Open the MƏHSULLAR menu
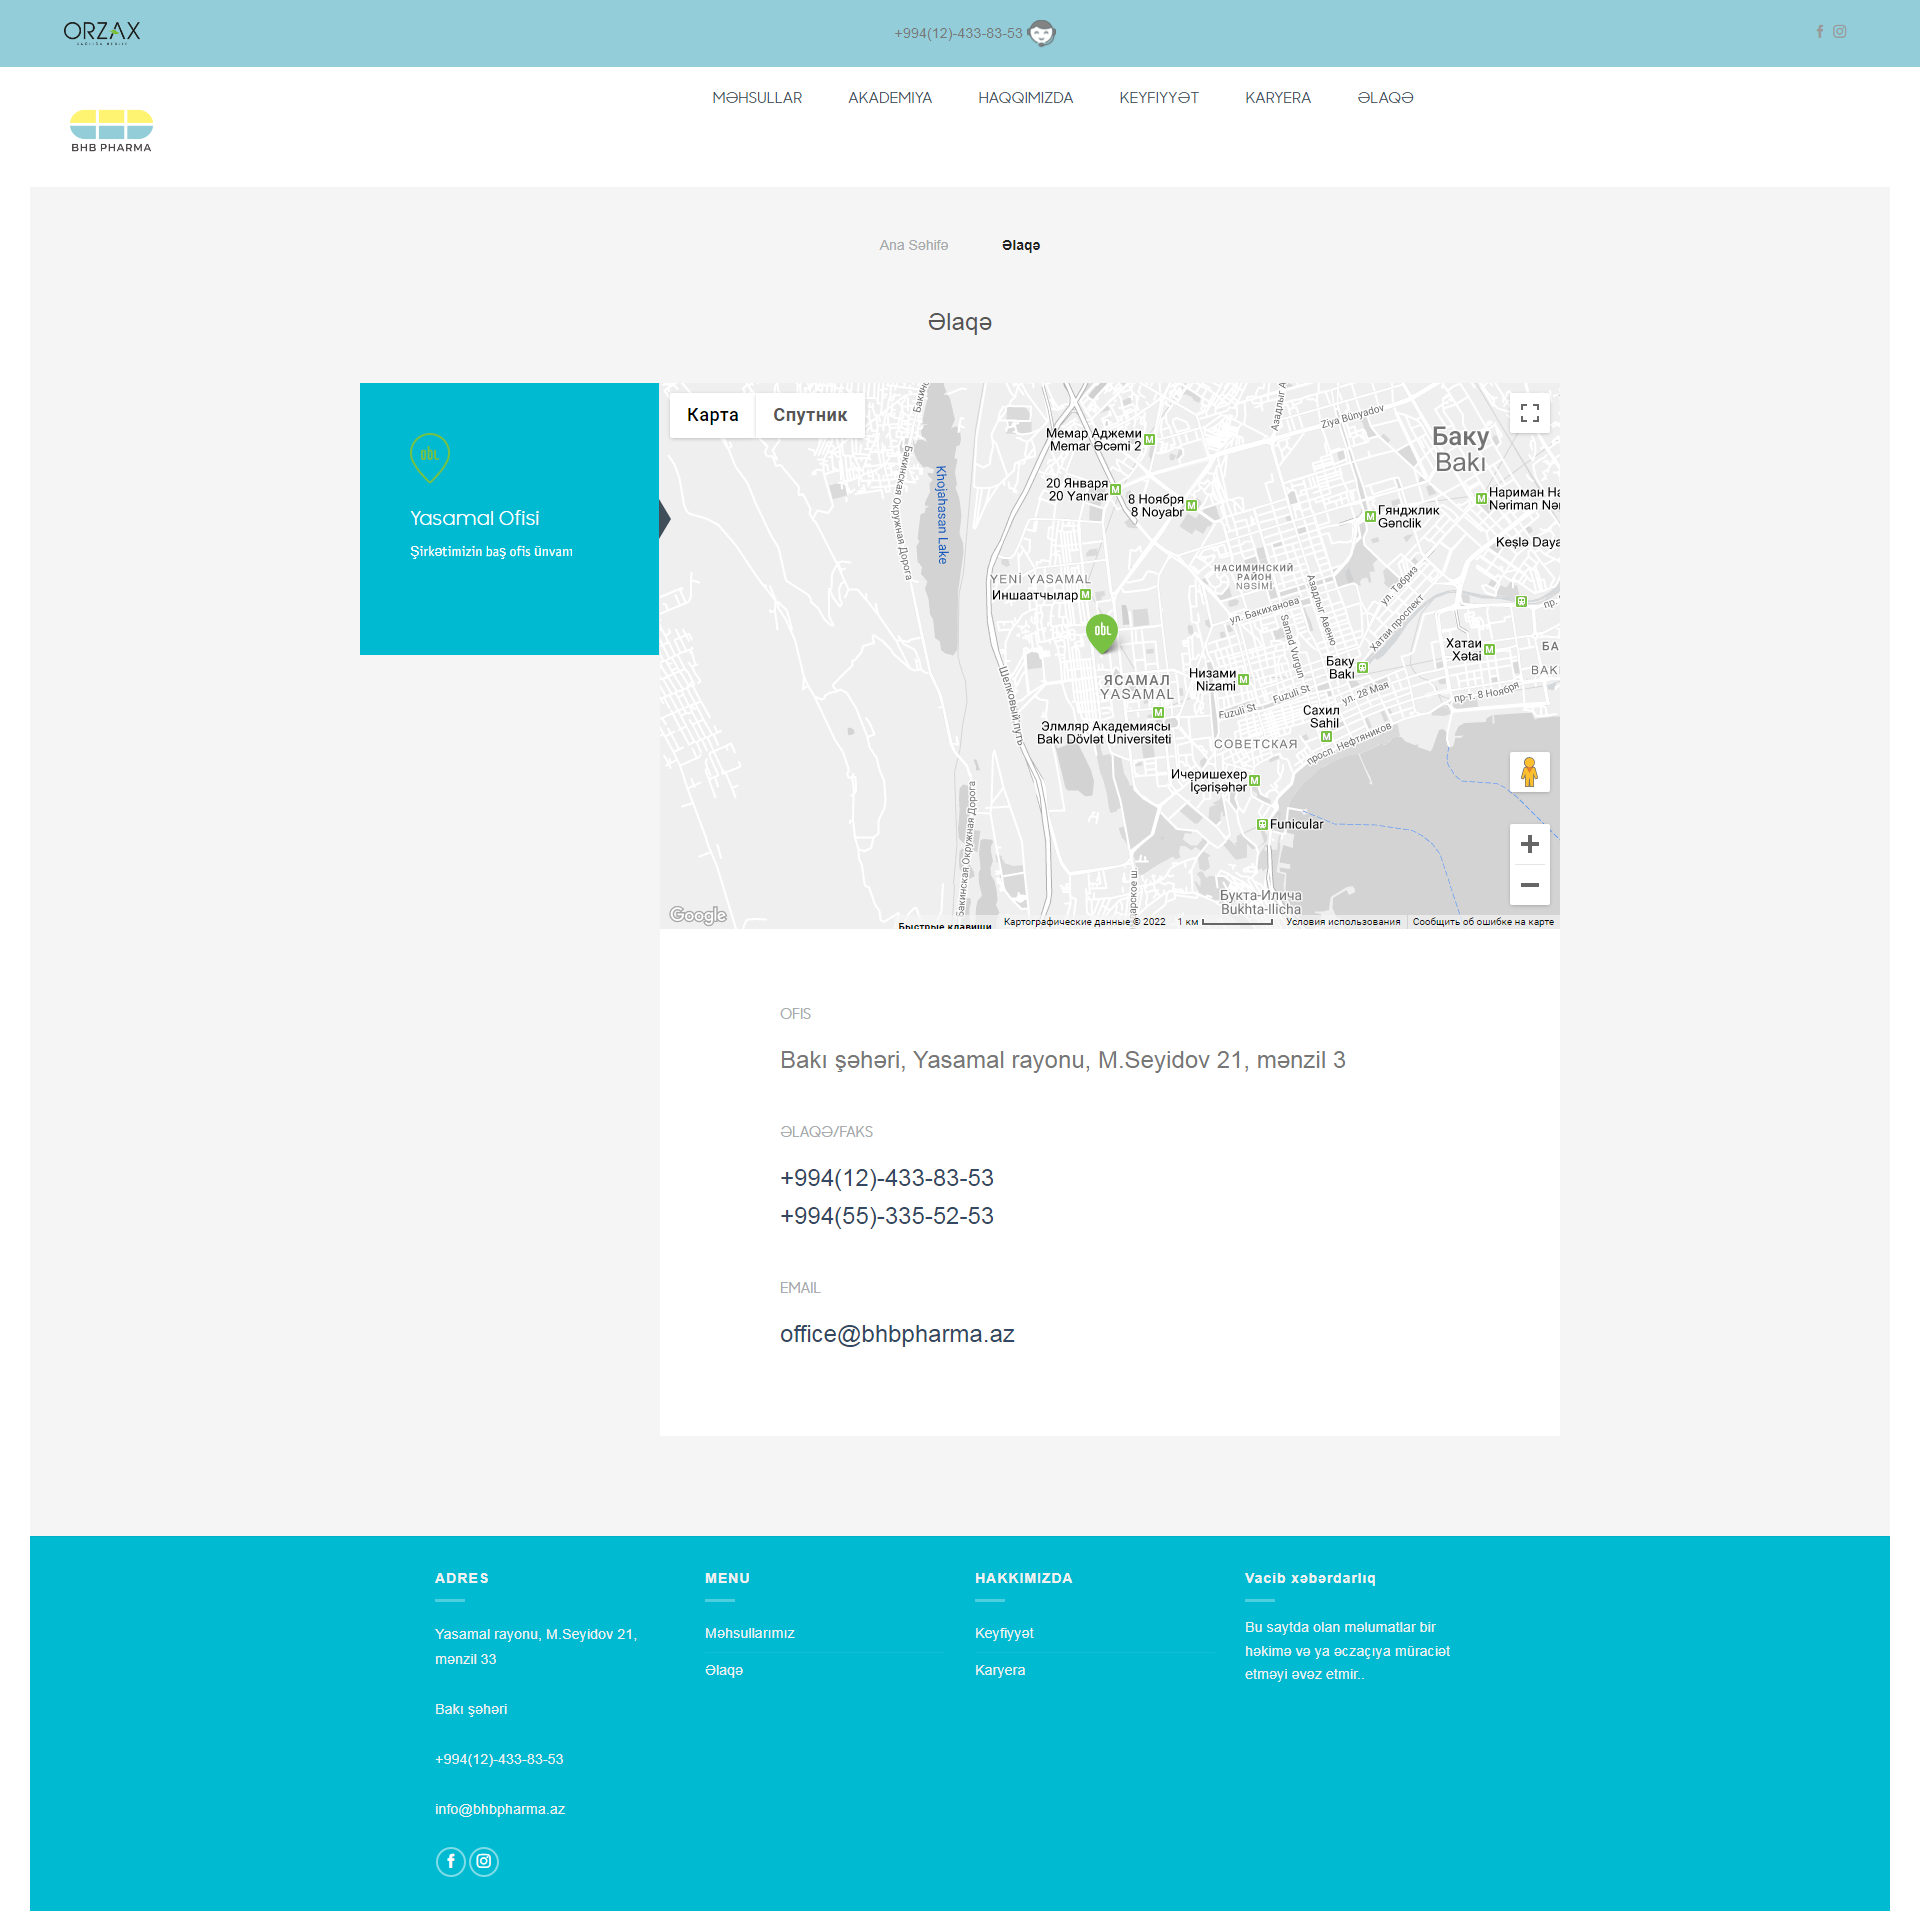This screenshot has height=1911, width=1920. click(x=757, y=98)
